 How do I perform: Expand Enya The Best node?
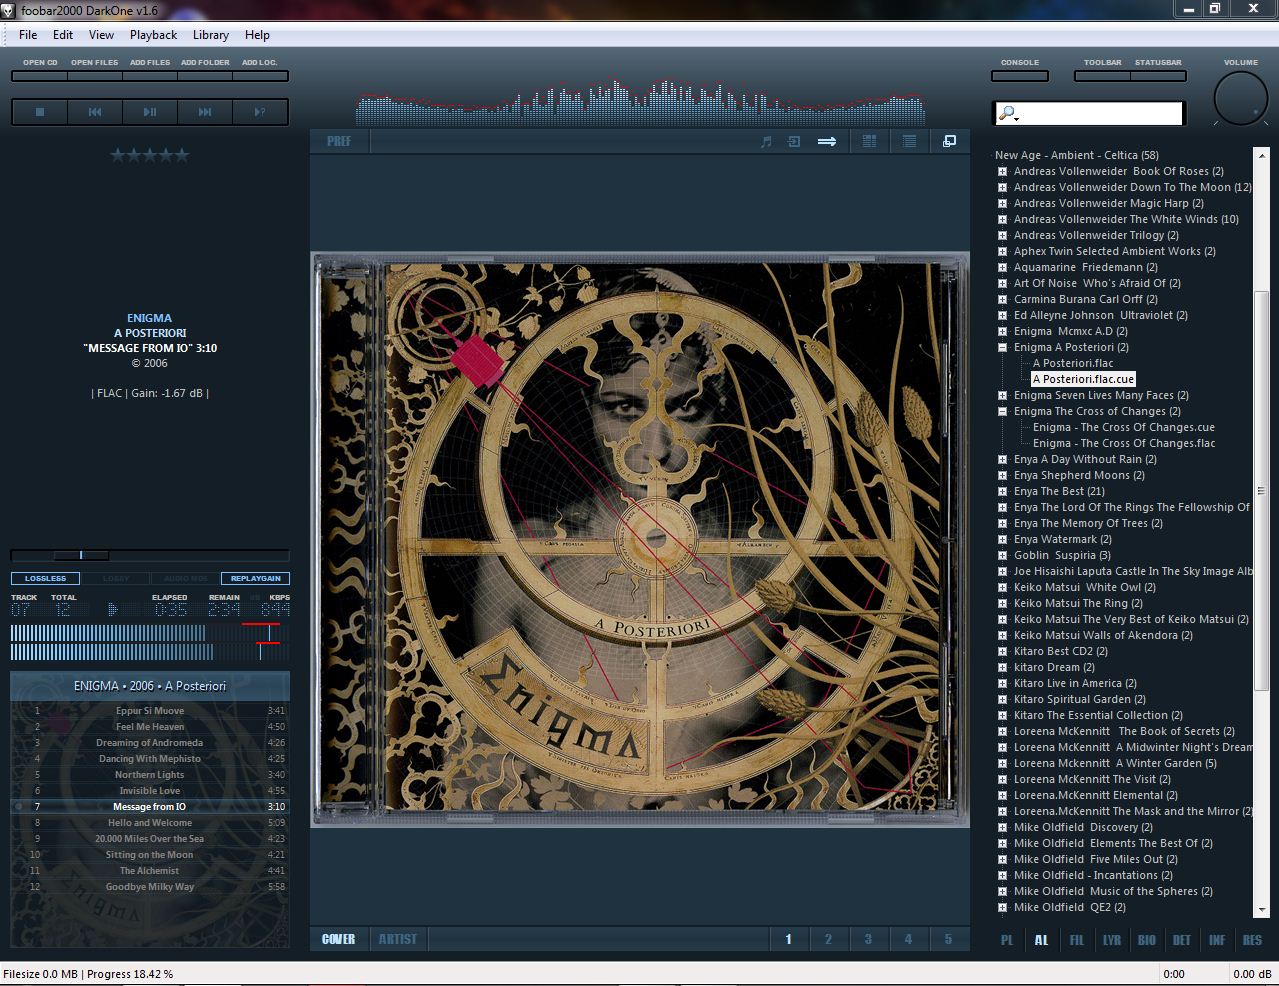(x=1002, y=491)
